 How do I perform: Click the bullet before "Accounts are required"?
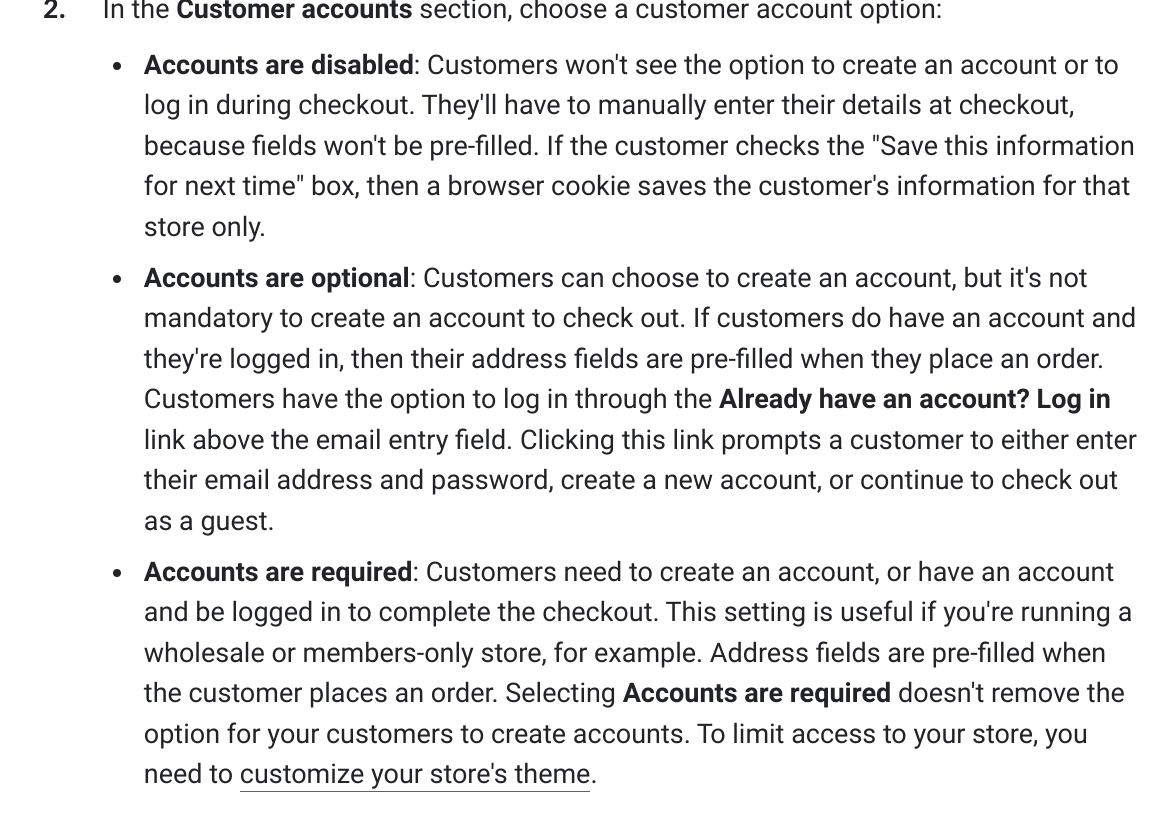(x=119, y=574)
